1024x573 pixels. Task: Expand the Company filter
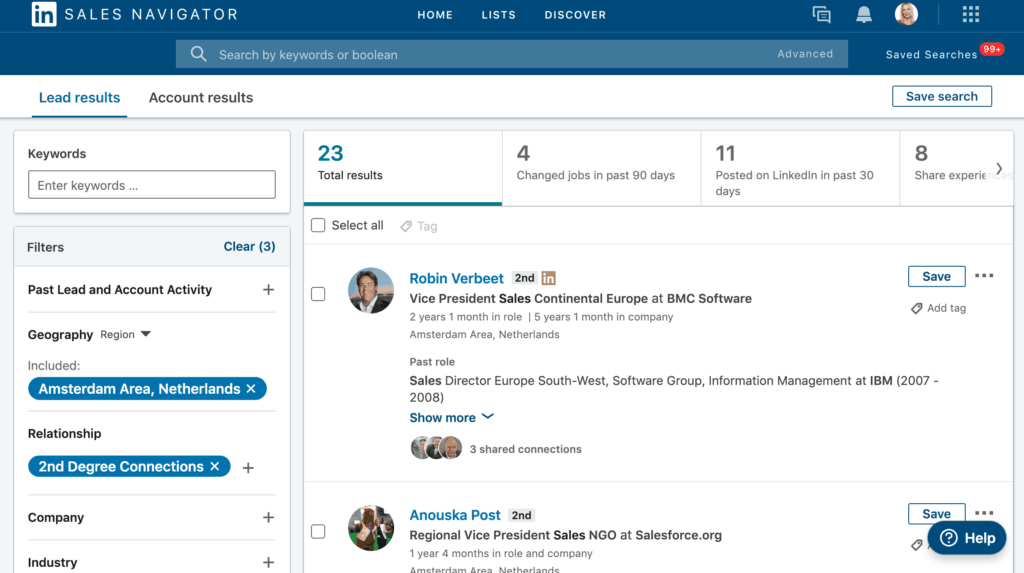[268, 517]
